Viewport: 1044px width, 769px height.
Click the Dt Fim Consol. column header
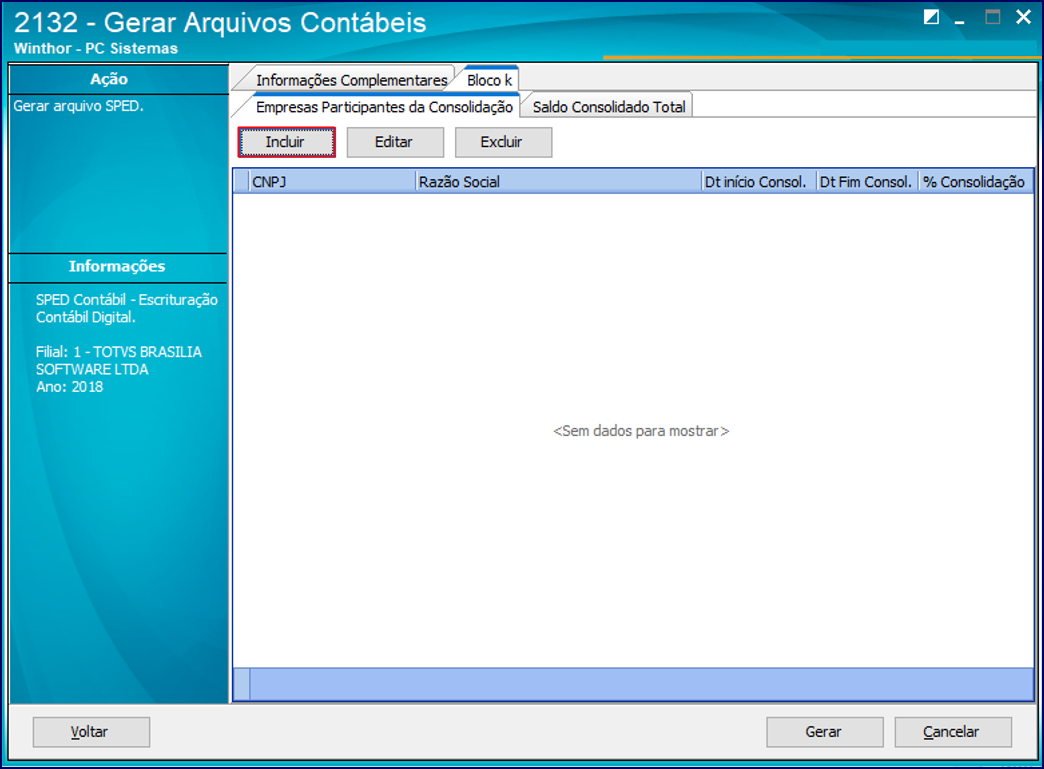pyautogui.click(x=868, y=182)
